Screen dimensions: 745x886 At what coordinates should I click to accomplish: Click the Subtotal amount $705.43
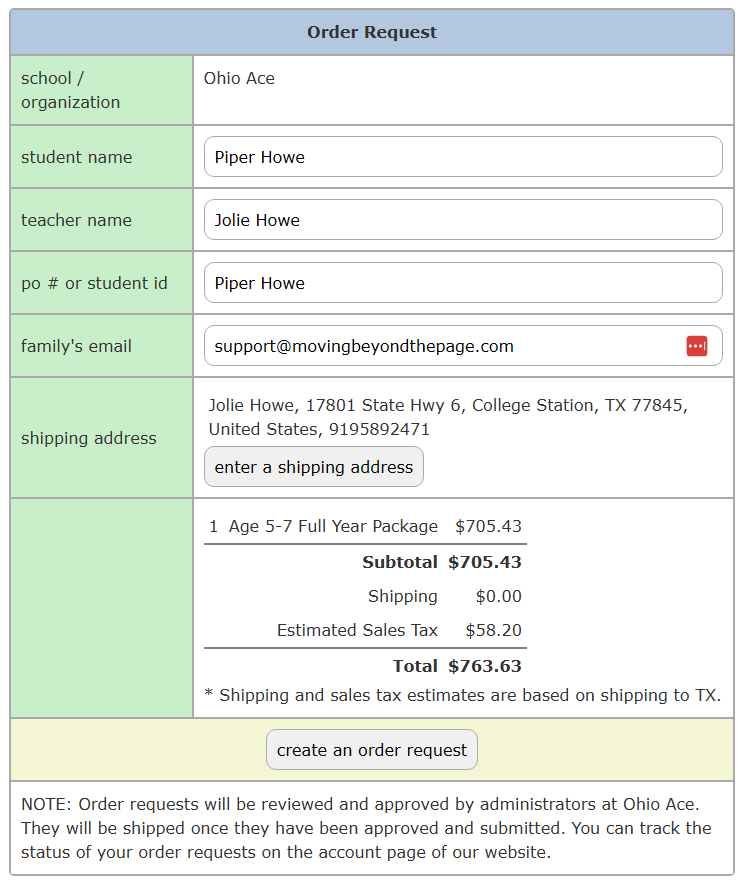(x=485, y=562)
